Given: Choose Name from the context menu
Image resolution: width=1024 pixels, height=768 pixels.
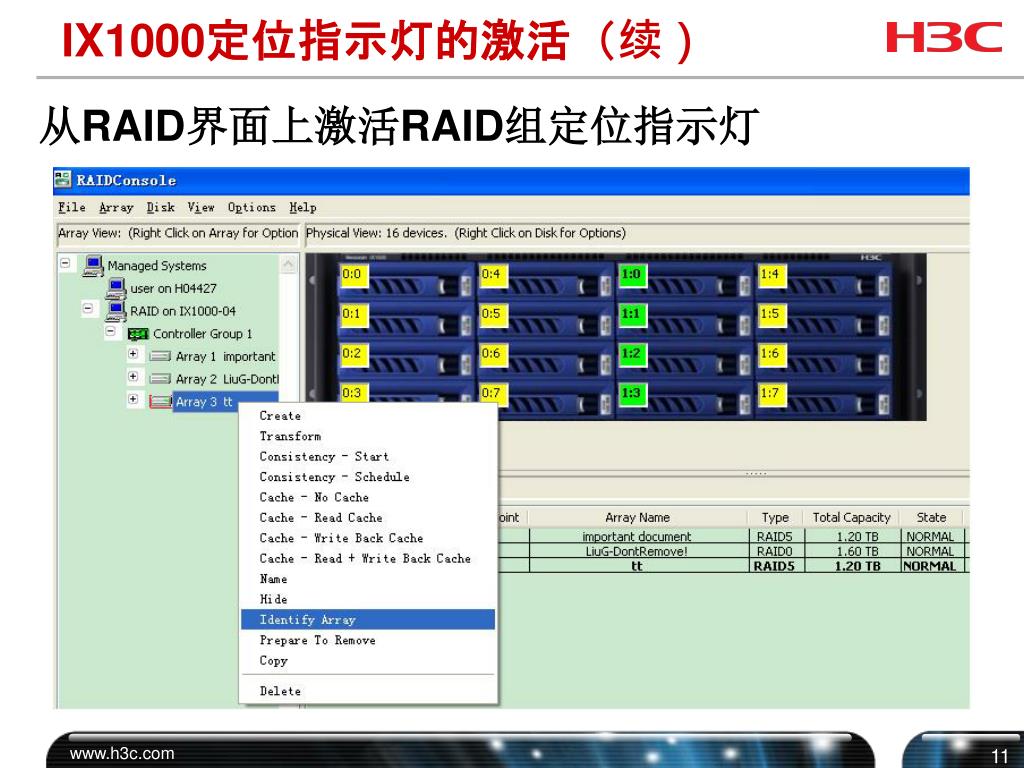Looking at the screenshot, I should (368, 579).
